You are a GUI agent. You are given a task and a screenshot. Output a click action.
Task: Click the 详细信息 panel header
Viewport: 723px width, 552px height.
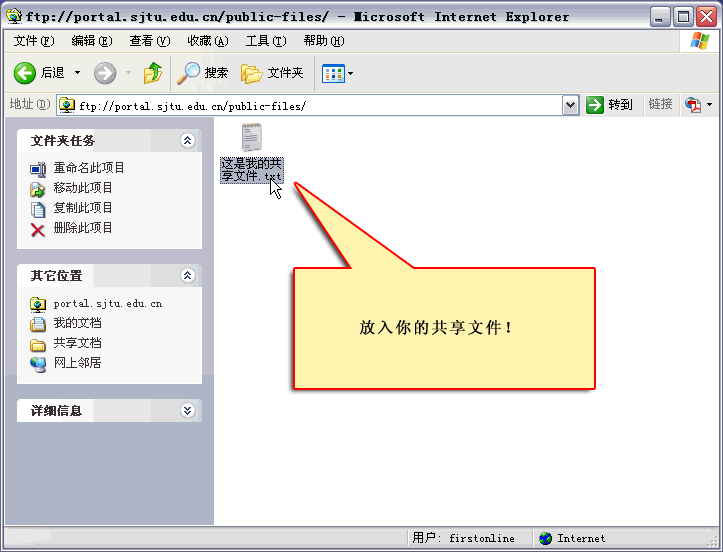pos(109,410)
